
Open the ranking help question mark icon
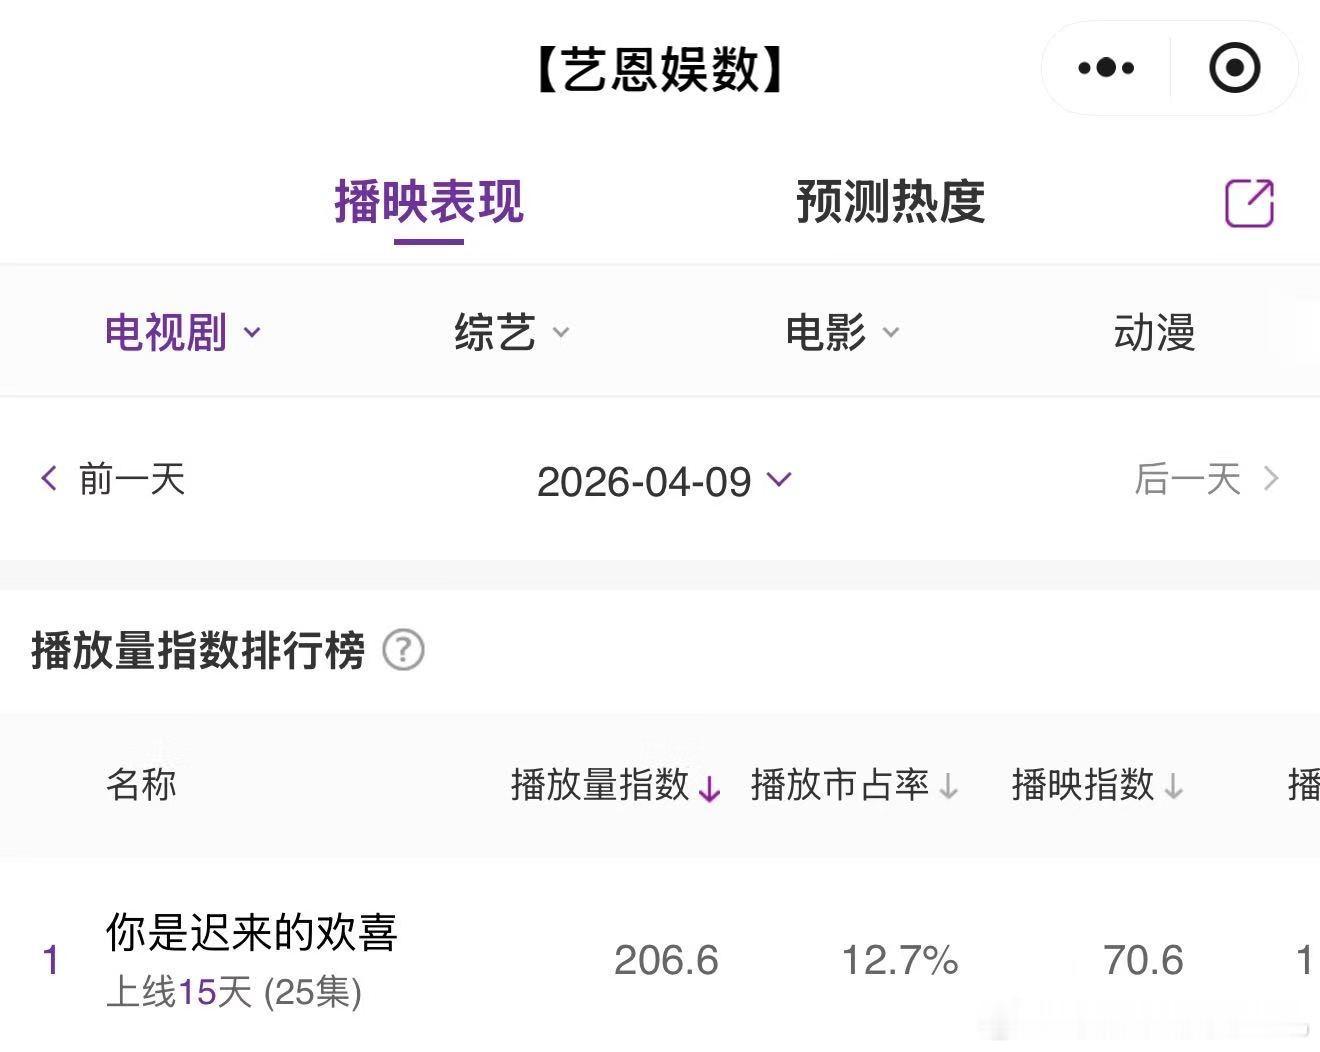coord(403,651)
